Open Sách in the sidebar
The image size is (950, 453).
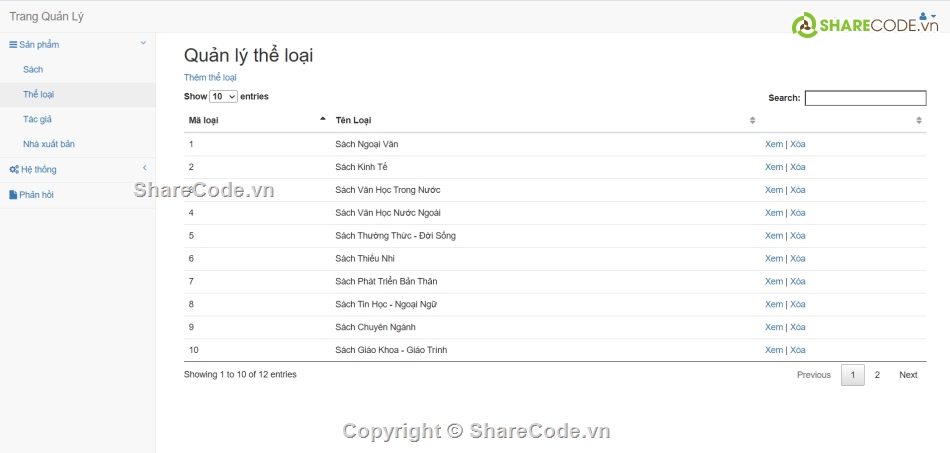coord(33,70)
